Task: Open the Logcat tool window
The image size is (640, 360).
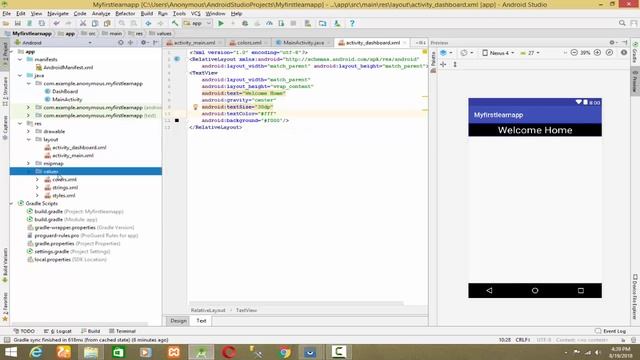Action: [58, 331]
